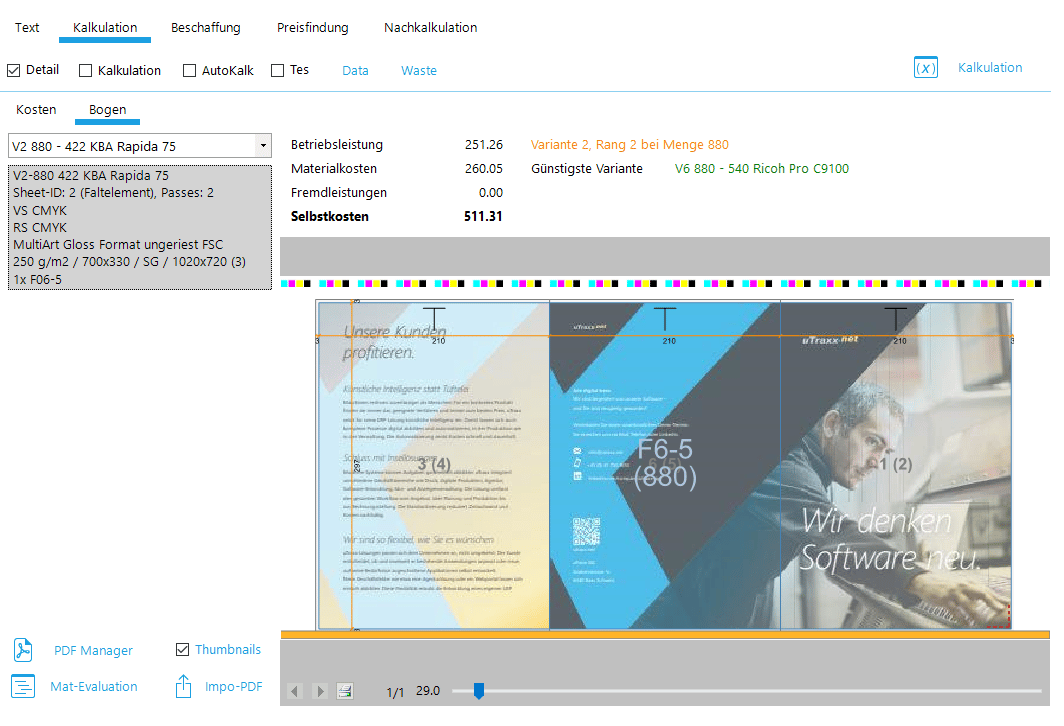Screen dimensions: 1064x726
Task: Open the Preisfindung tab
Action: [x=312, y=28]
